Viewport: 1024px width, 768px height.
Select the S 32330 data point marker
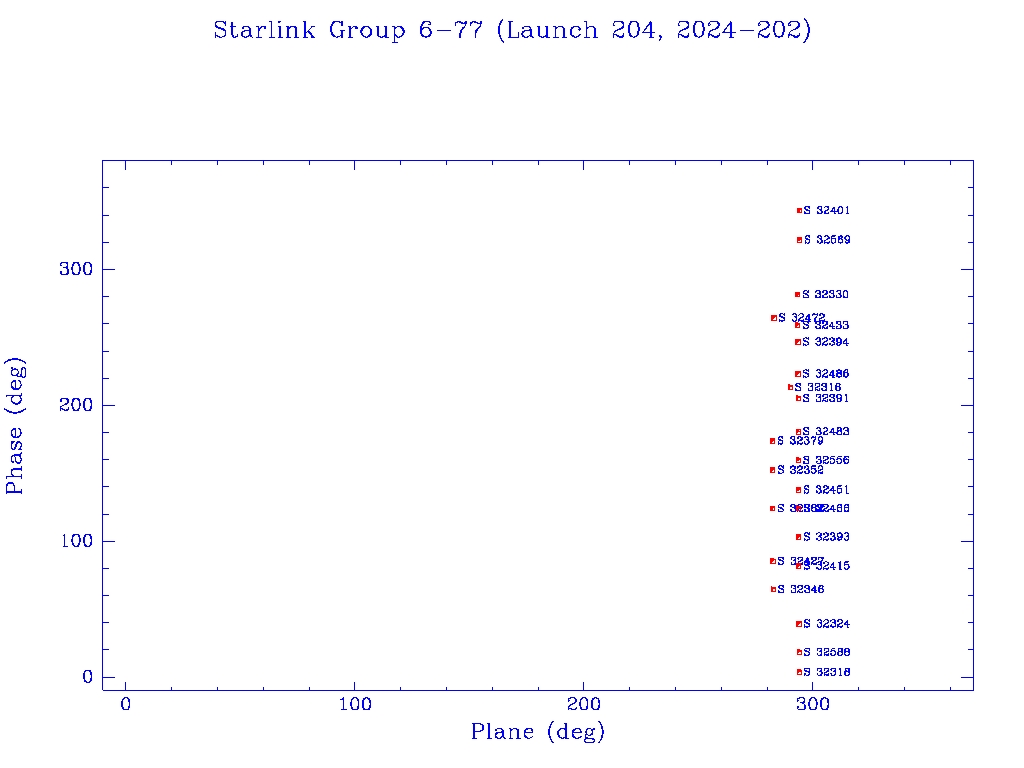797,295
